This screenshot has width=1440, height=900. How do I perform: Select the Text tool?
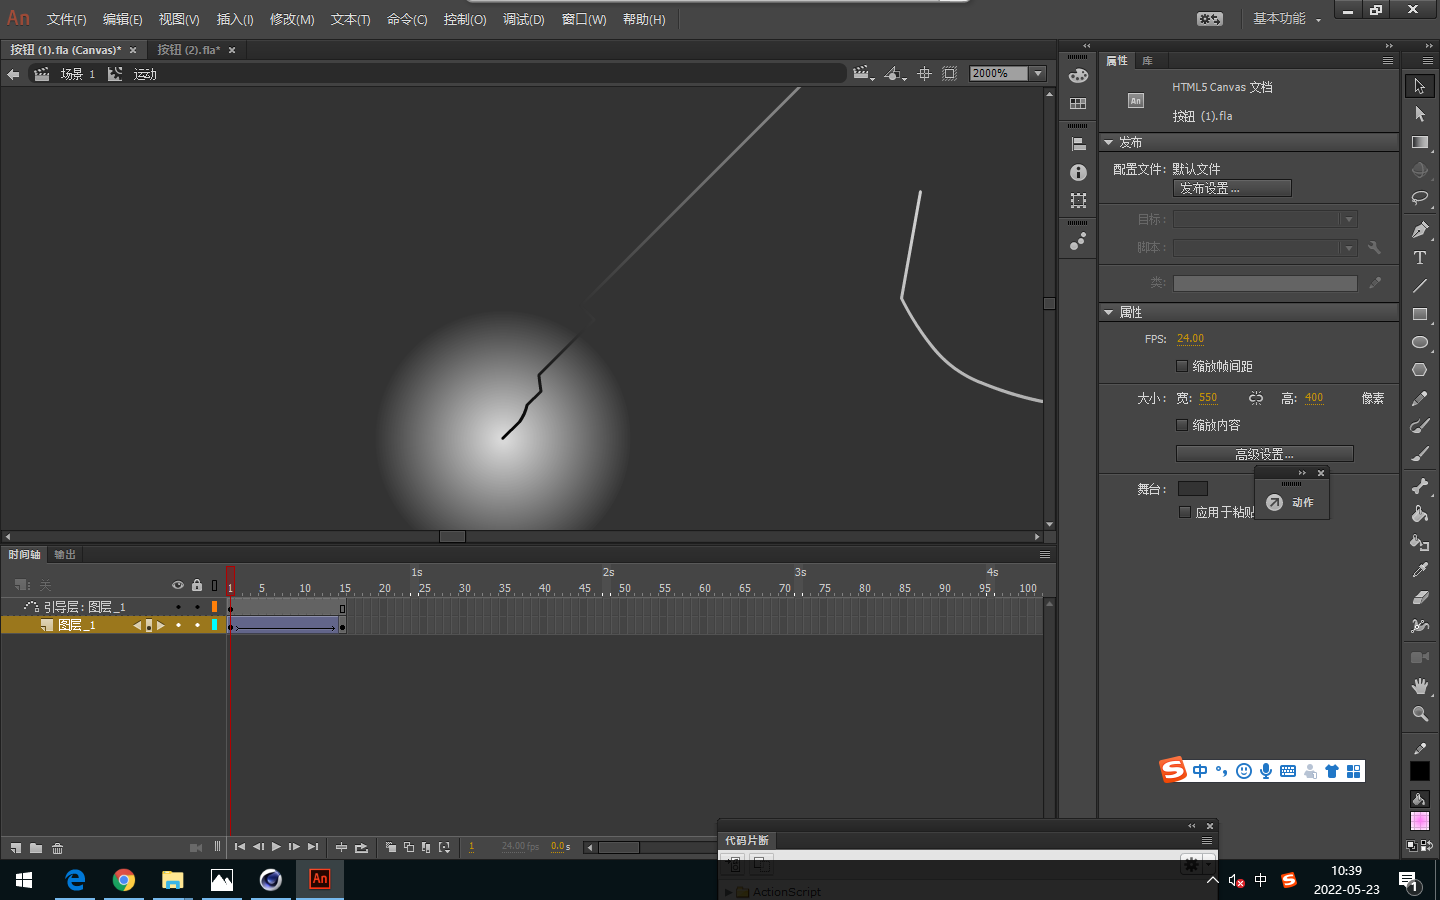pos(1419,258)
